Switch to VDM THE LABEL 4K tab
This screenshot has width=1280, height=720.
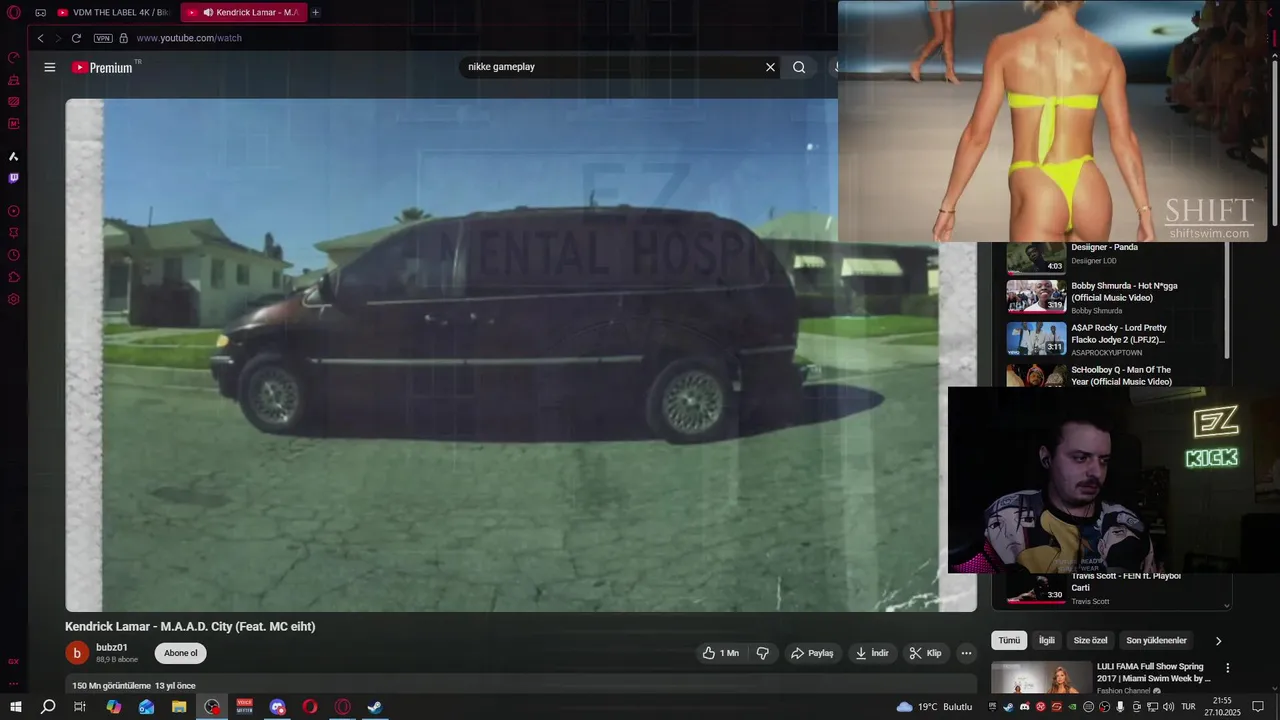click(113, 13)
